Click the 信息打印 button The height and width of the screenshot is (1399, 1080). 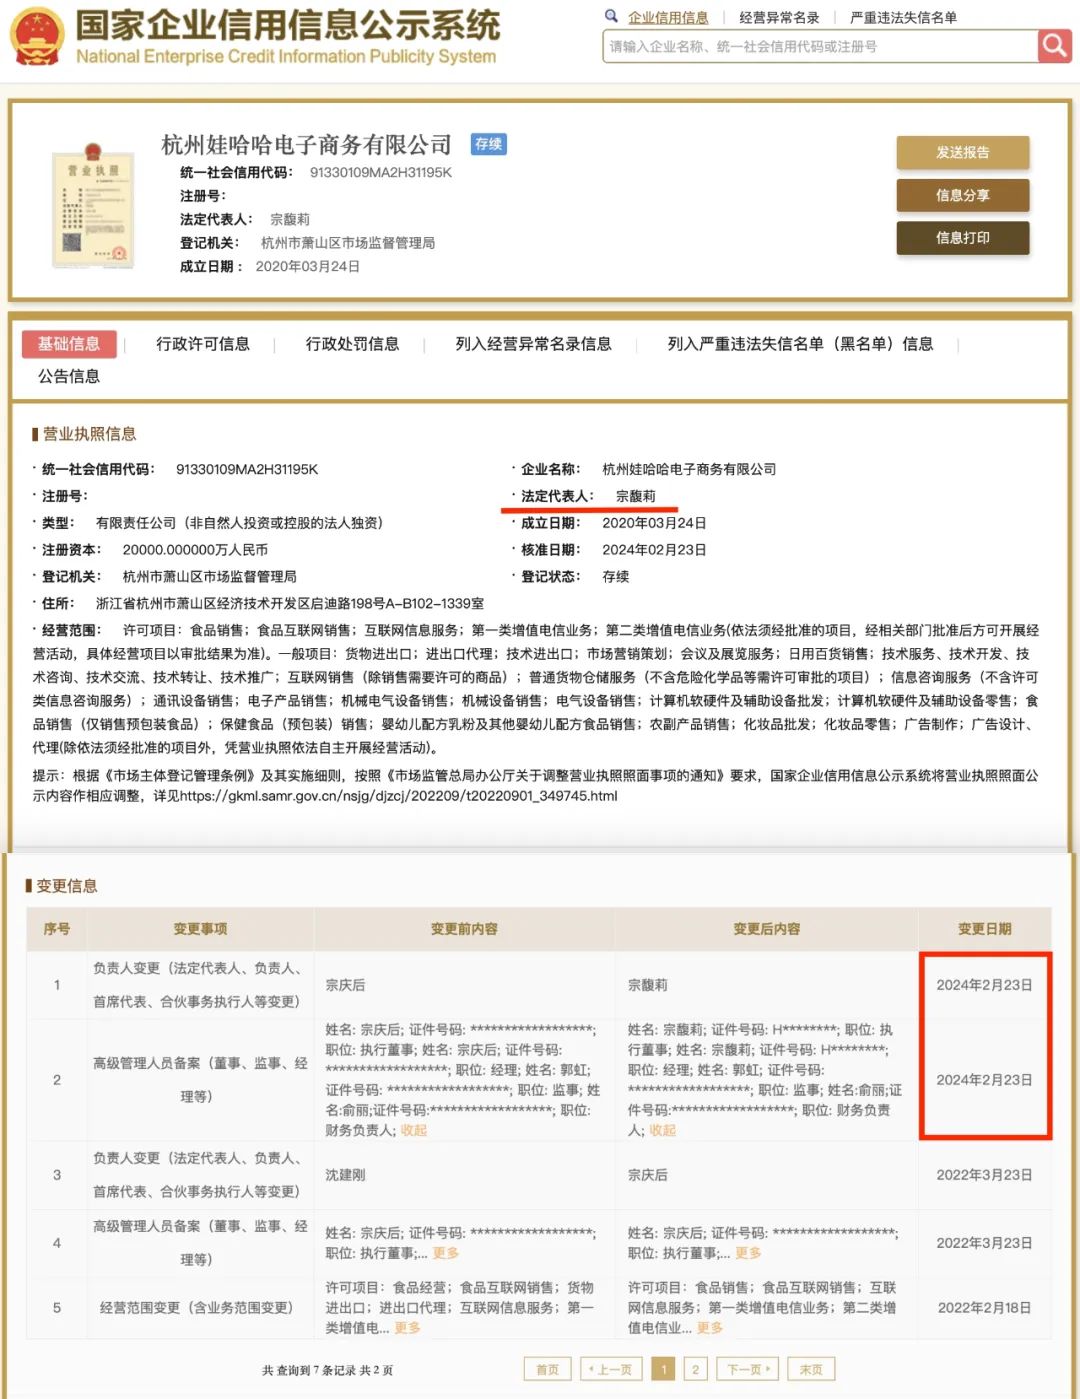click(963, 238)
